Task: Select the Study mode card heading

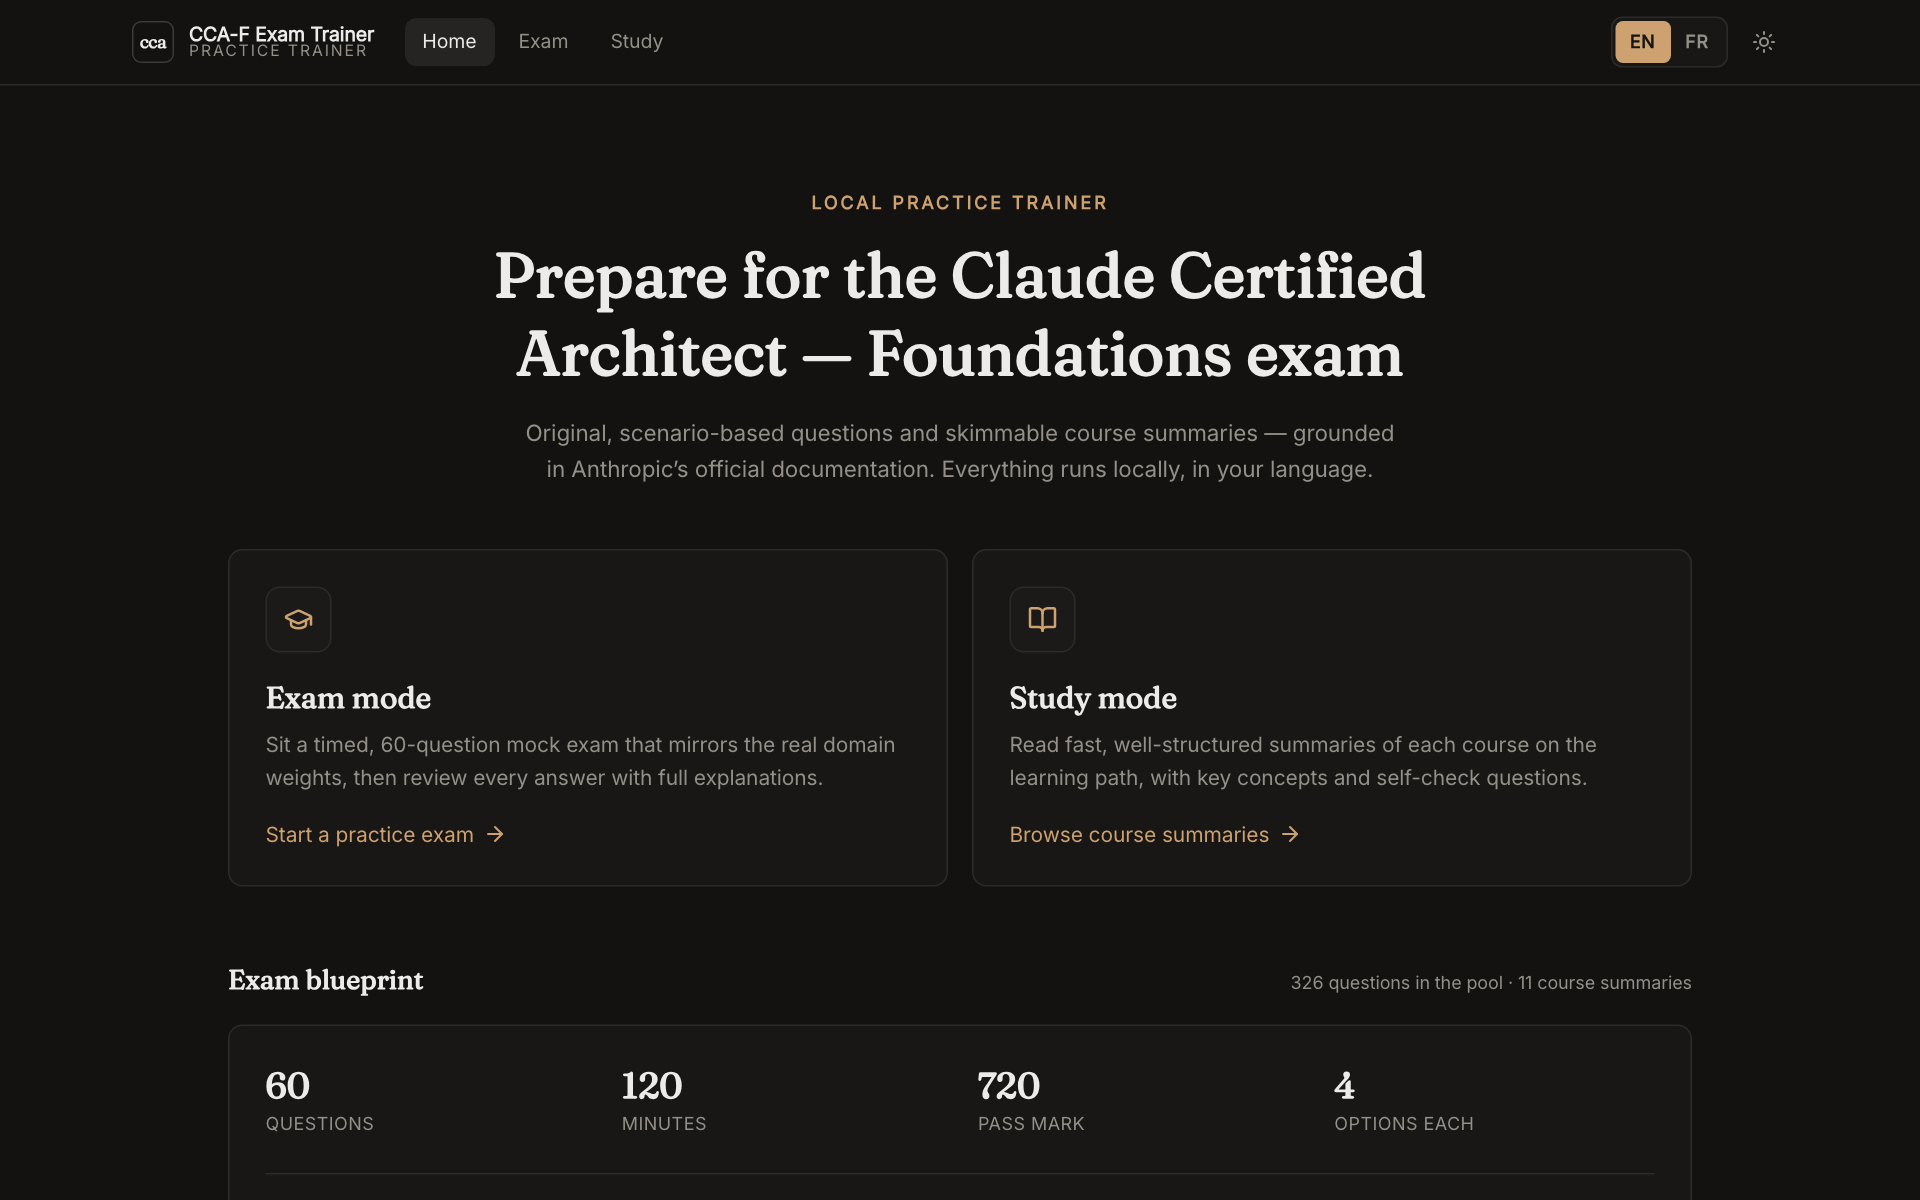Action: pyautogui.click(x=1093, y=698)
